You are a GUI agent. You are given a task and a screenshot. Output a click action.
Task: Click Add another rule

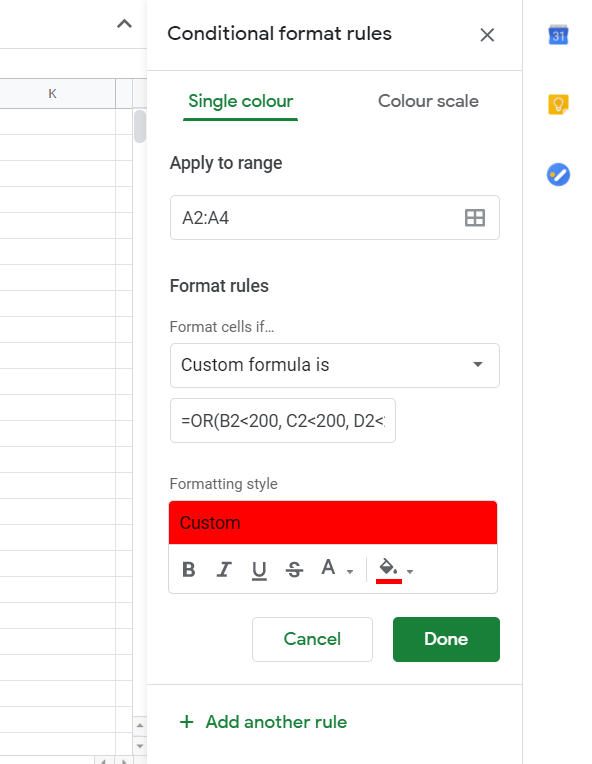click(263, 722)
